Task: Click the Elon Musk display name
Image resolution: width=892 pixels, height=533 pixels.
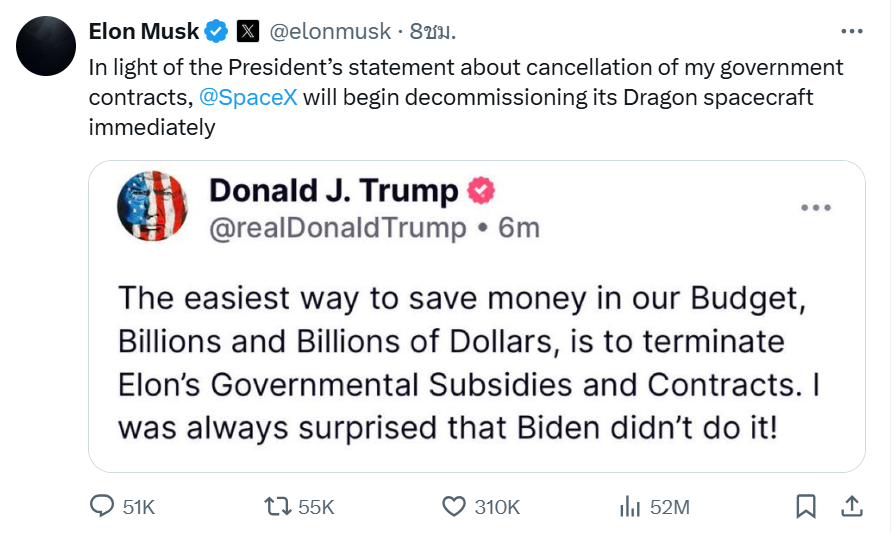Action: coord(143,32)
